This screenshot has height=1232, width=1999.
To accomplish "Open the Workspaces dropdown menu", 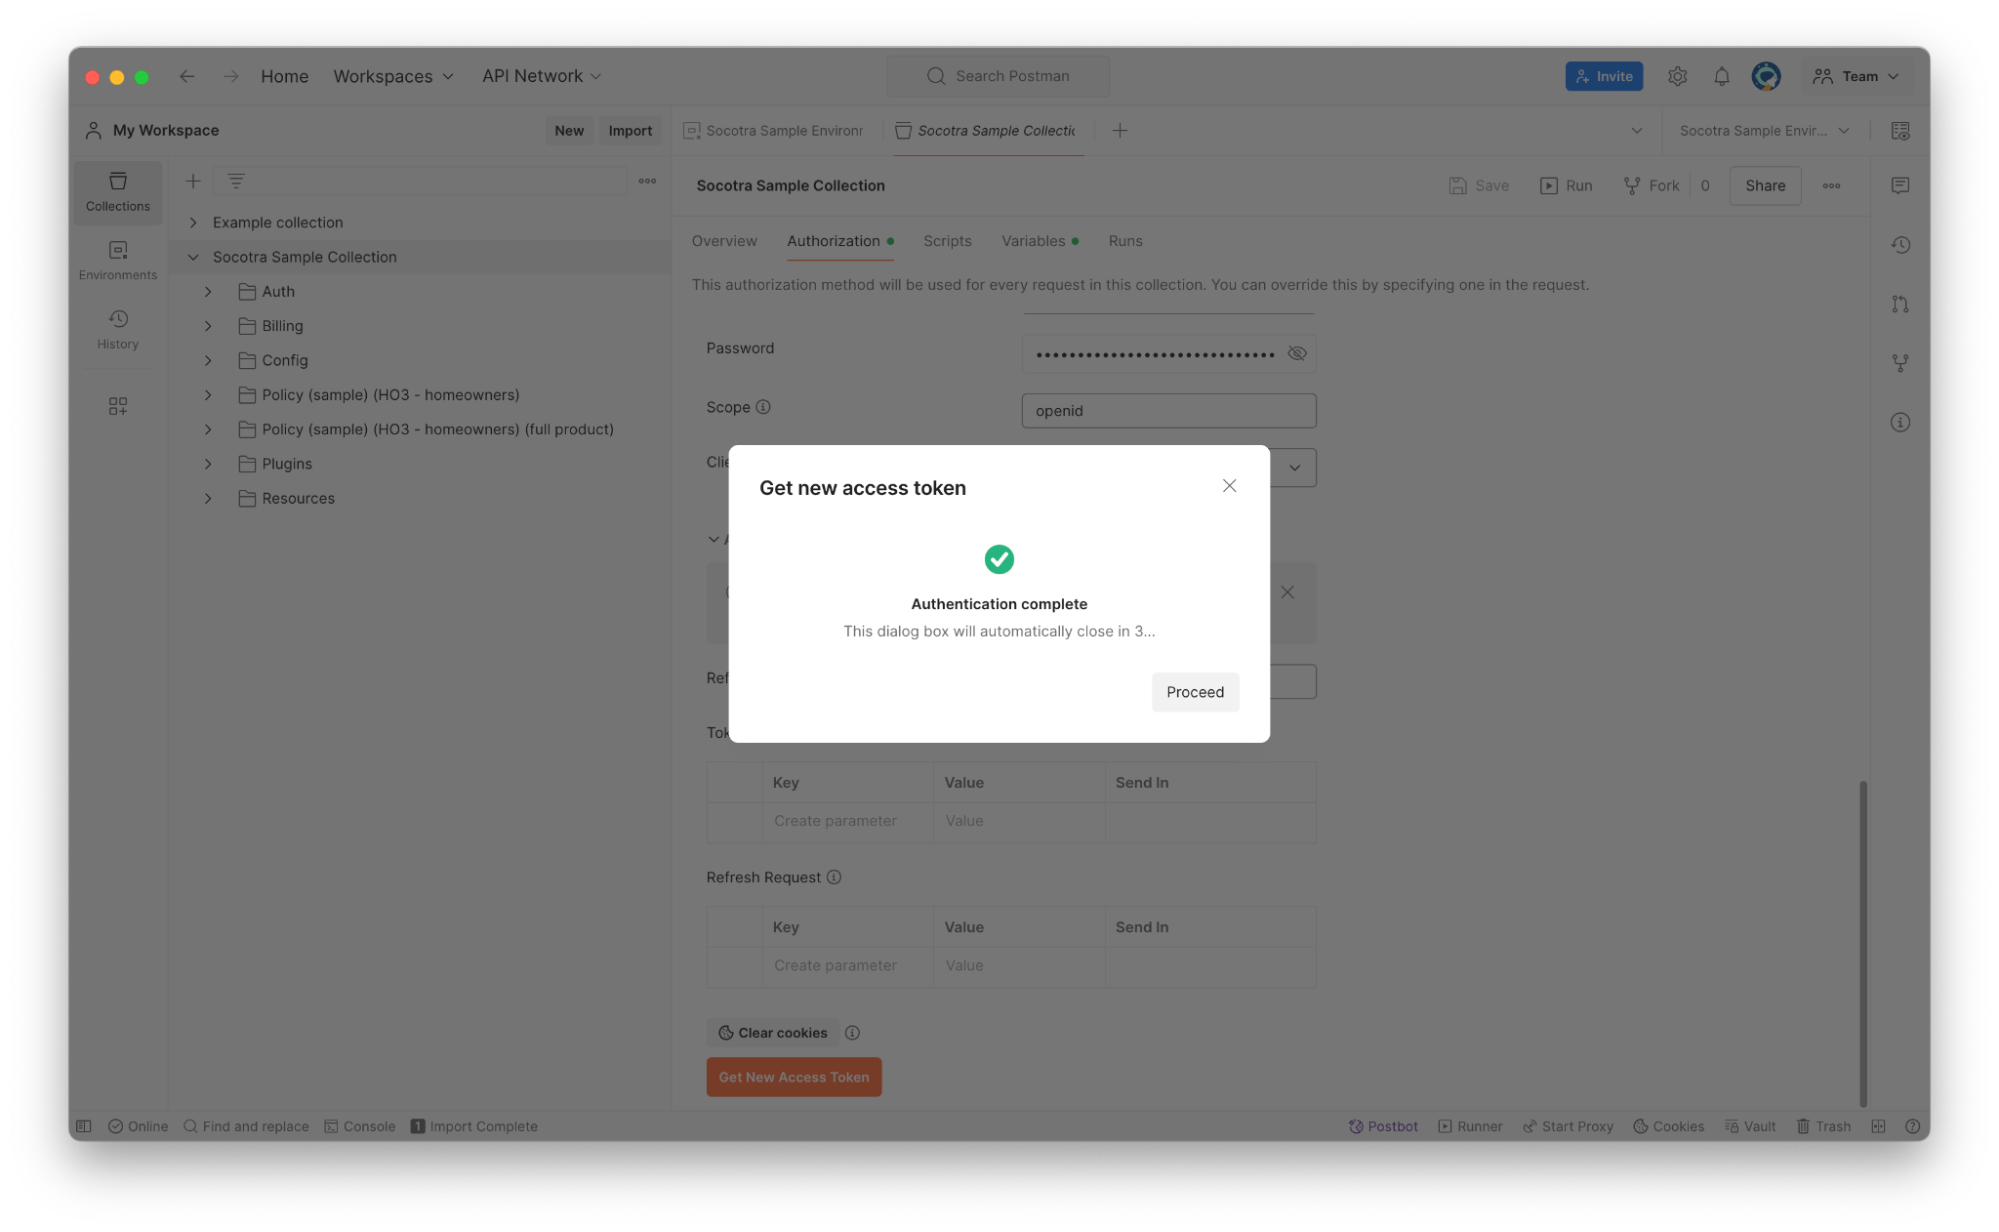I will (x=393, y=76).
